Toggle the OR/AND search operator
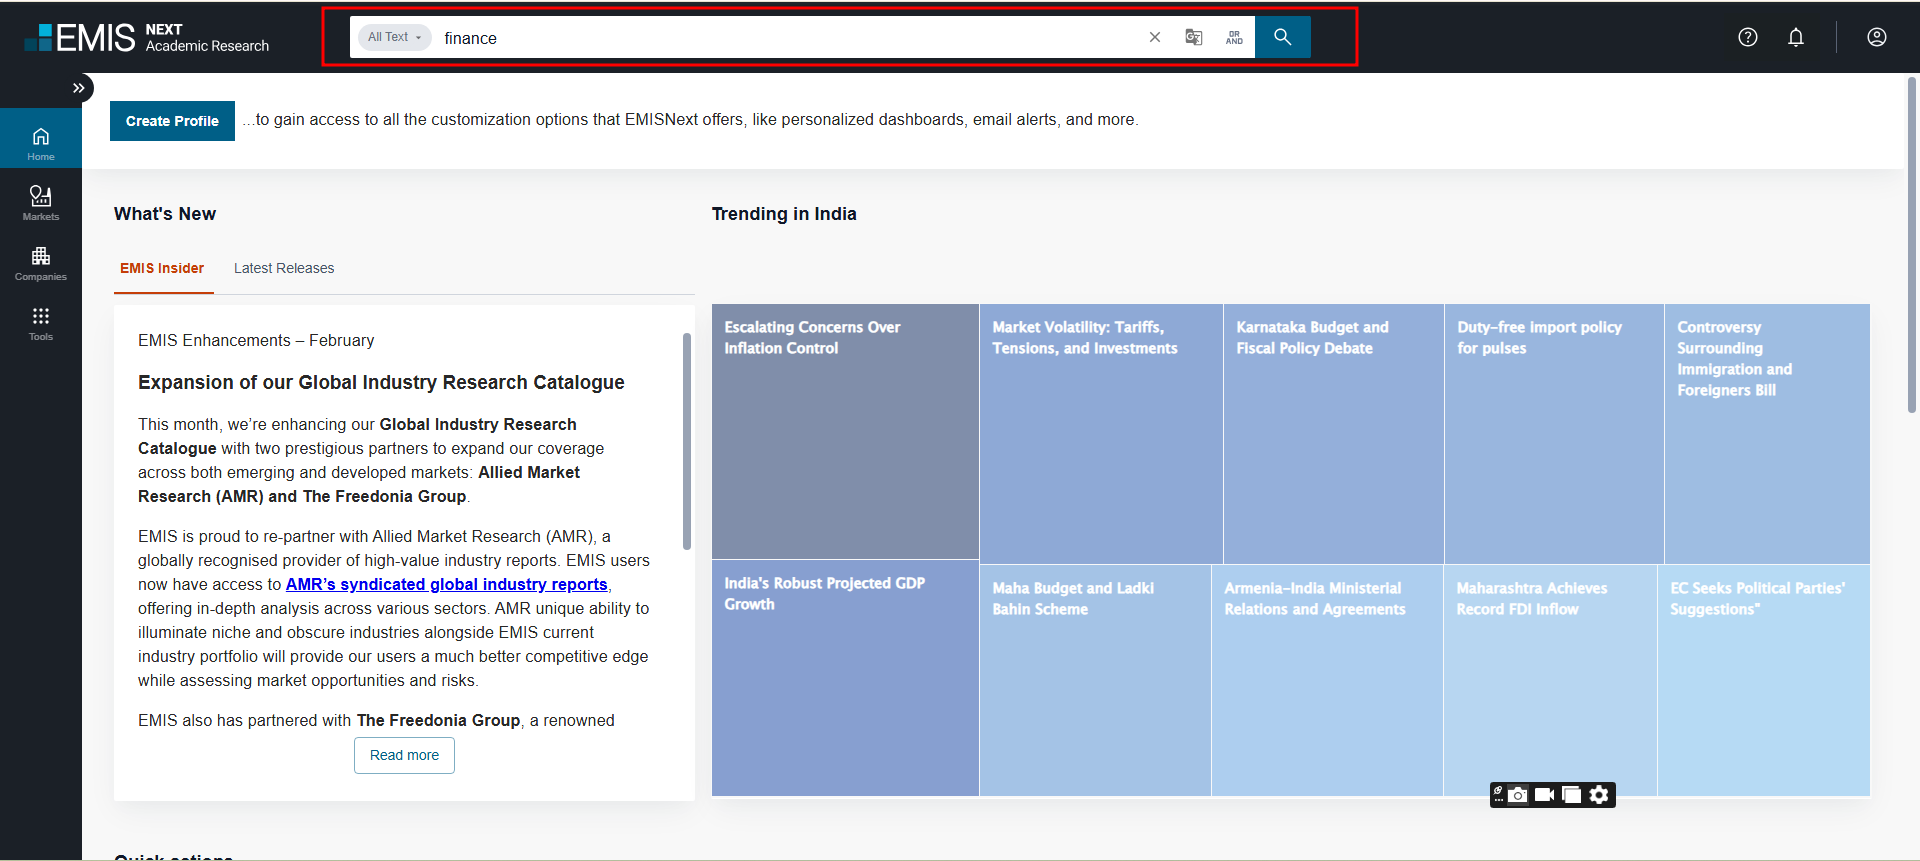Screen dimensions: 1920x861 (x=1234, y=37)
